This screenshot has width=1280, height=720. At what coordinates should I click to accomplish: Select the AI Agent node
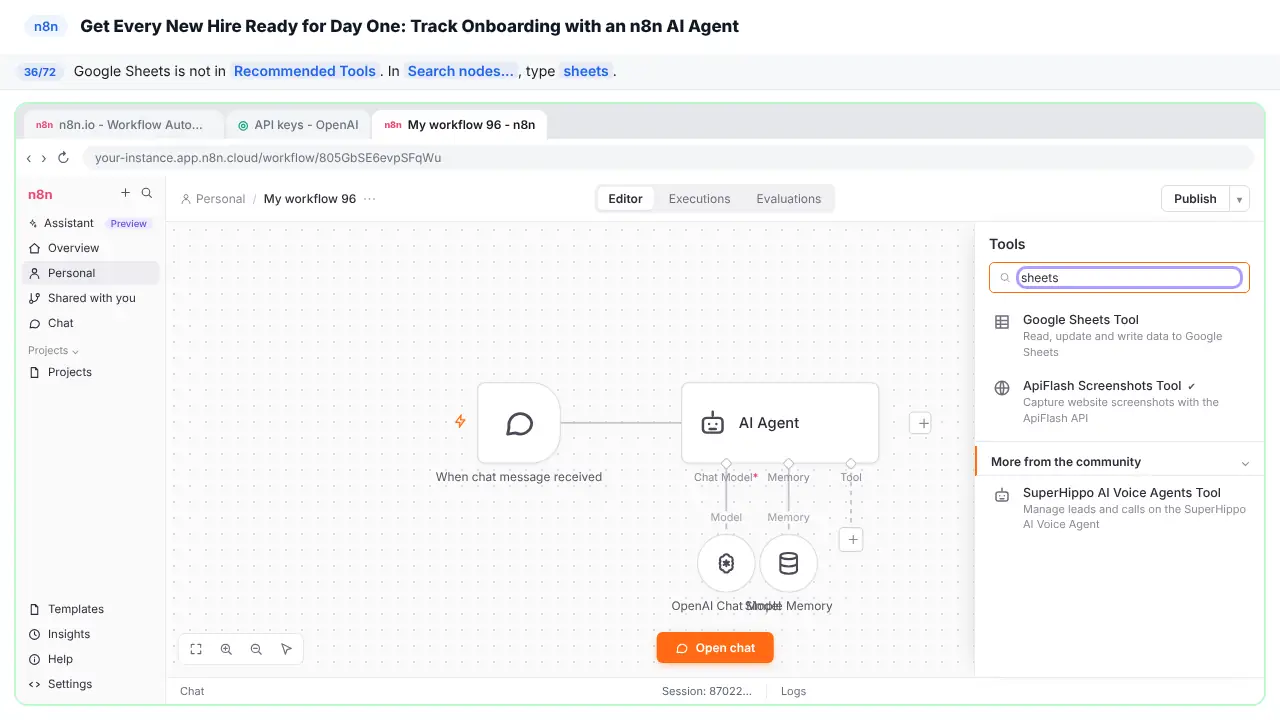pos(780,423)
